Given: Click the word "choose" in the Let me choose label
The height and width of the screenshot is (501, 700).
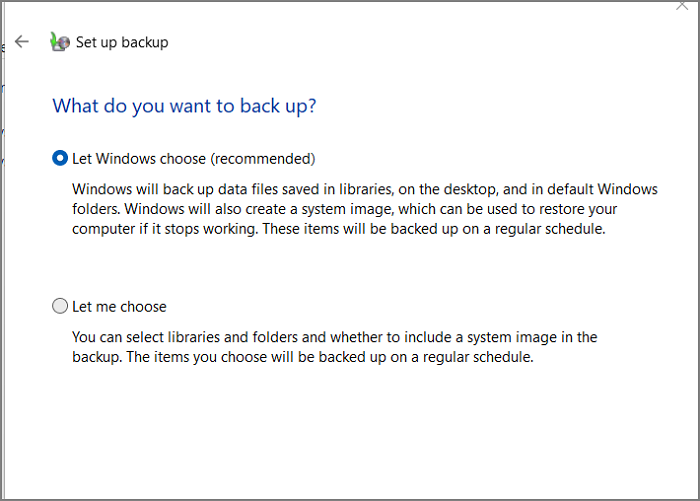Looking at the screenshot, I should point(144,306).
